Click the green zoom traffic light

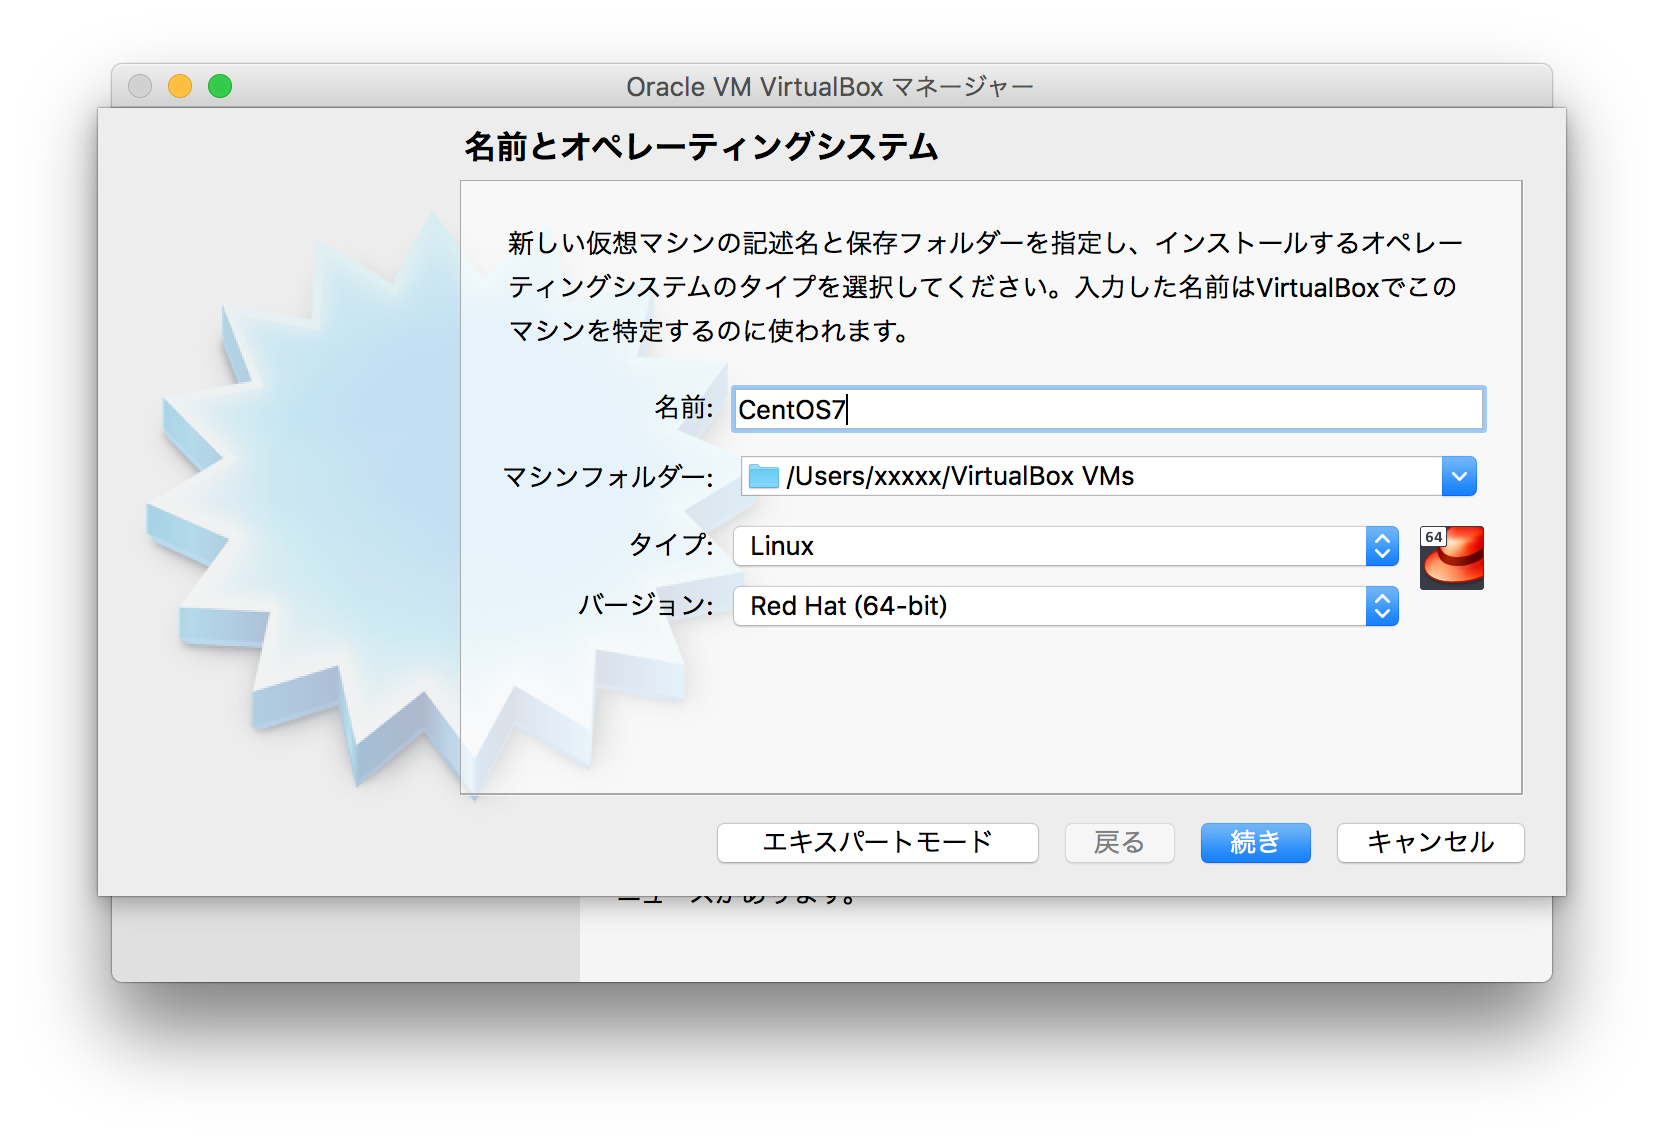[220, 86]
